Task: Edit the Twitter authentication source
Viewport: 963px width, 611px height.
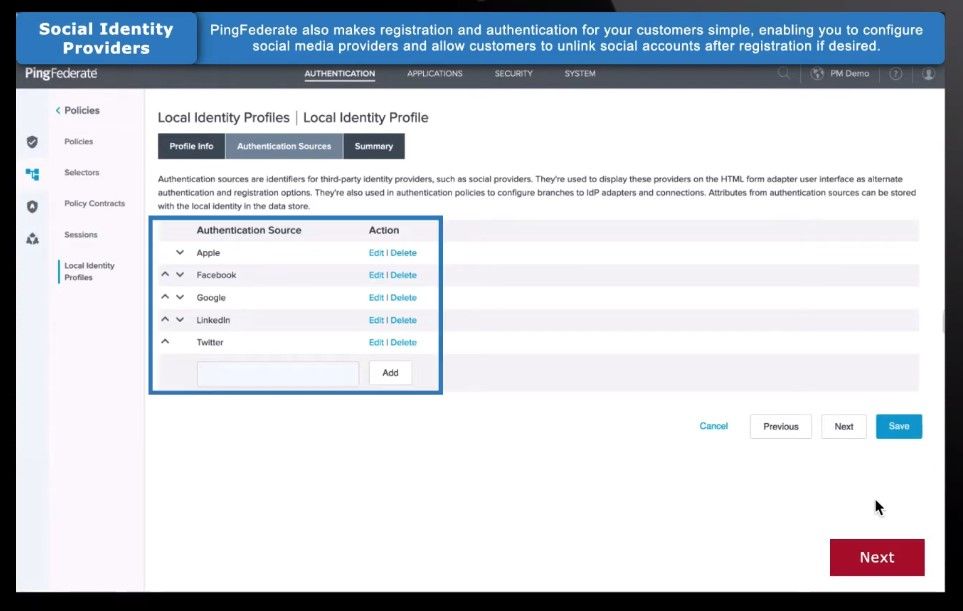Action: point(376,343)
